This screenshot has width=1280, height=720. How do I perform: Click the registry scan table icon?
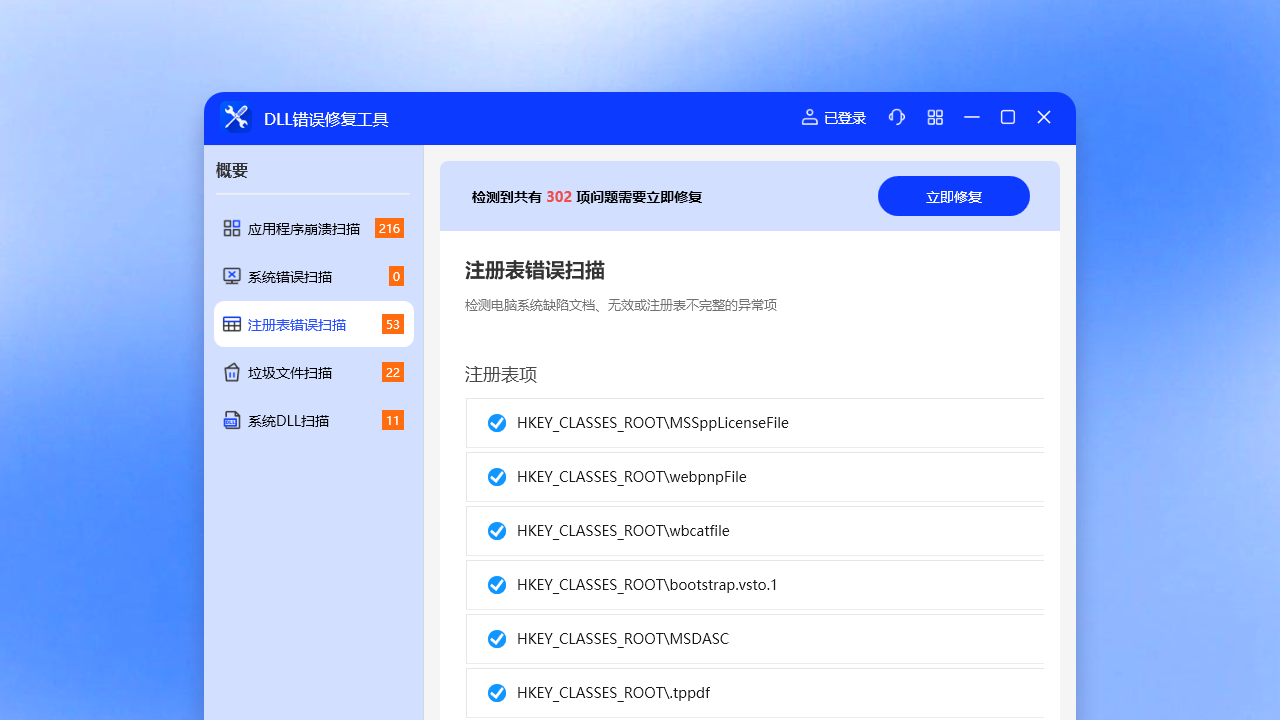pos(231,324)
